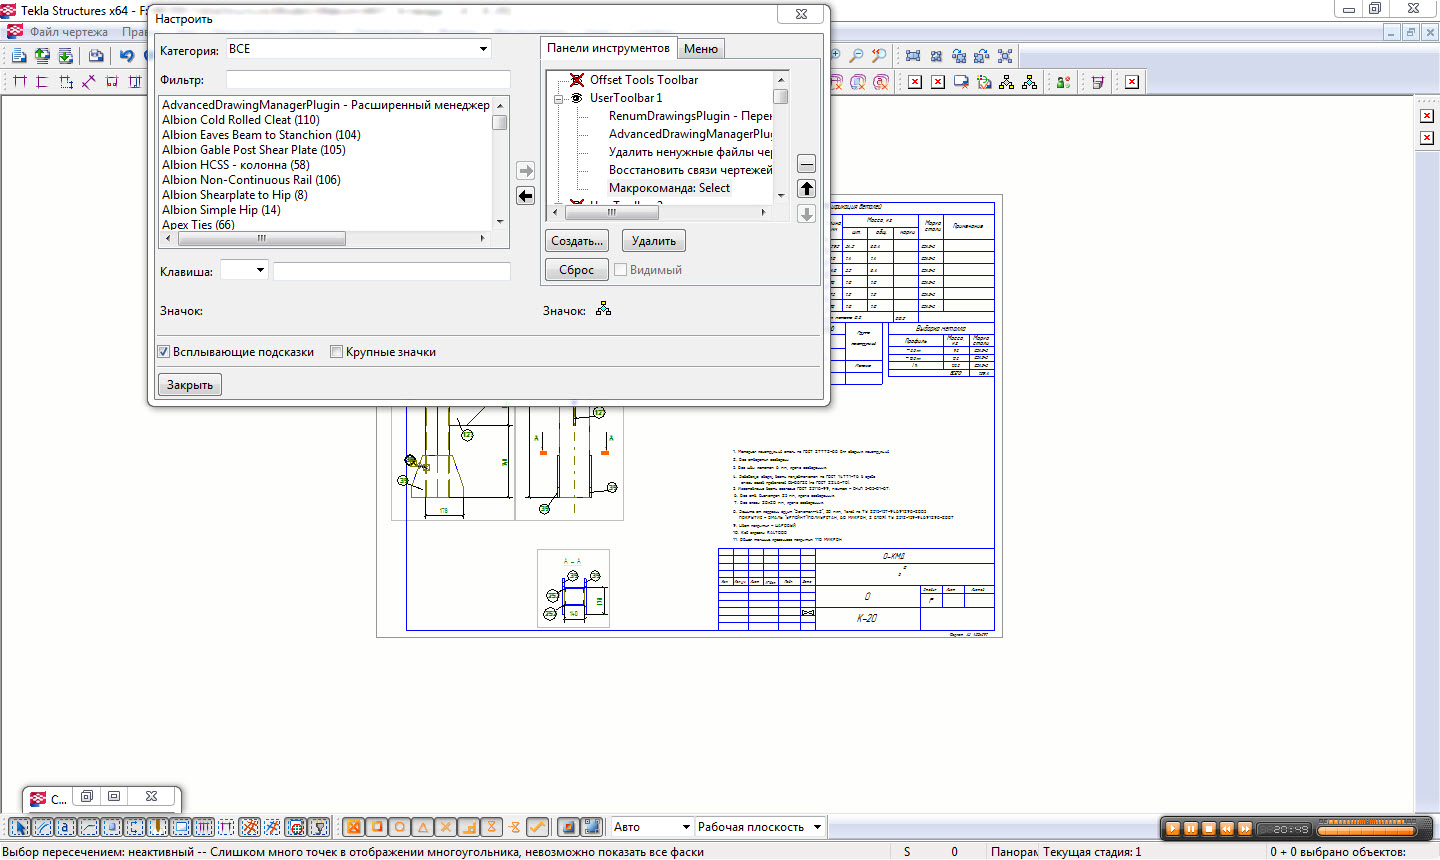This screenshot has width=1440, height=860.
Task: Open the Файл чертежа menu
Action: coord(68,32)
